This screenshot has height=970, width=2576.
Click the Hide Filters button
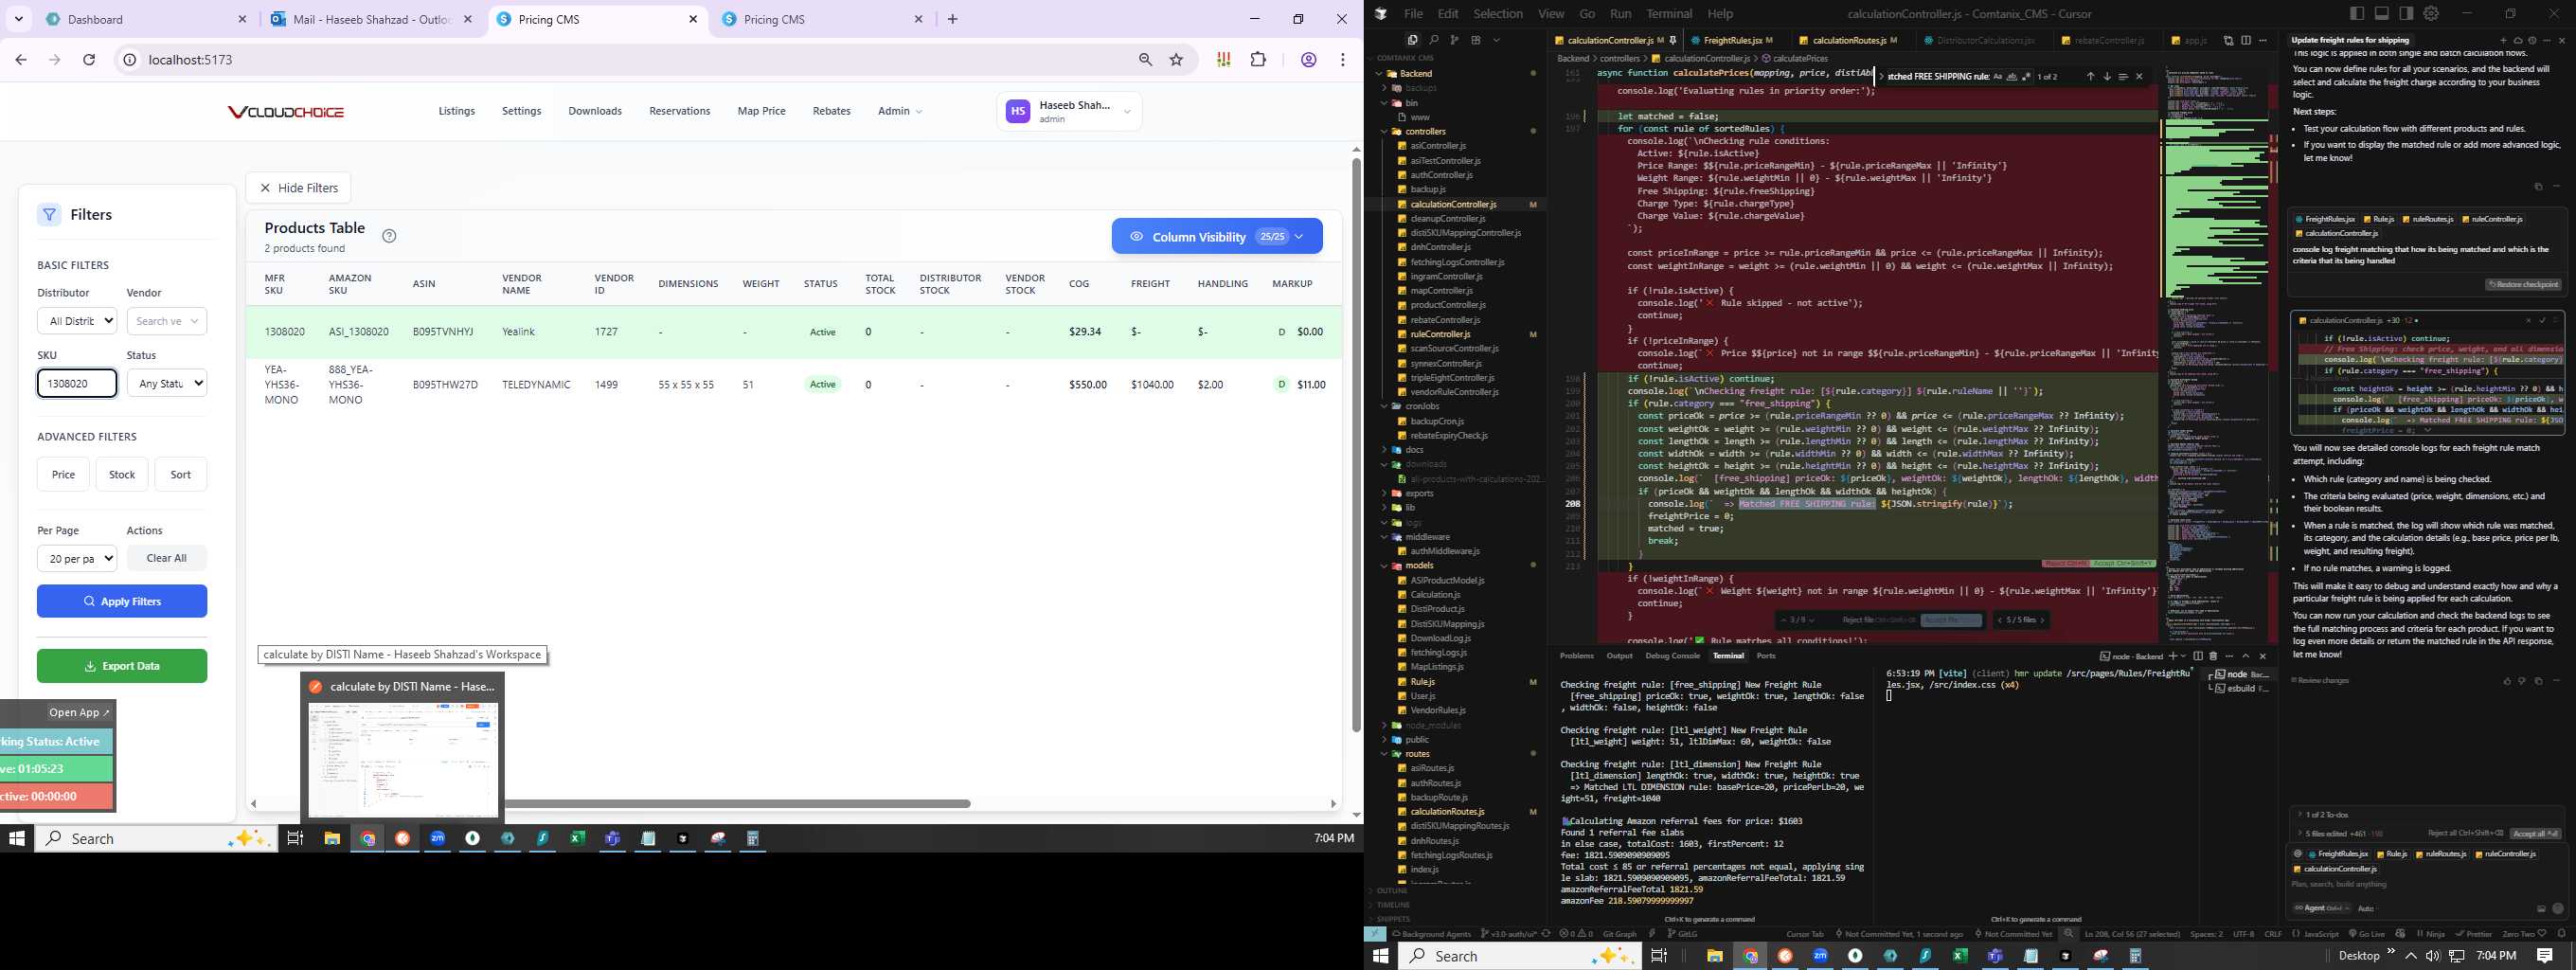(x=298, y=188)
